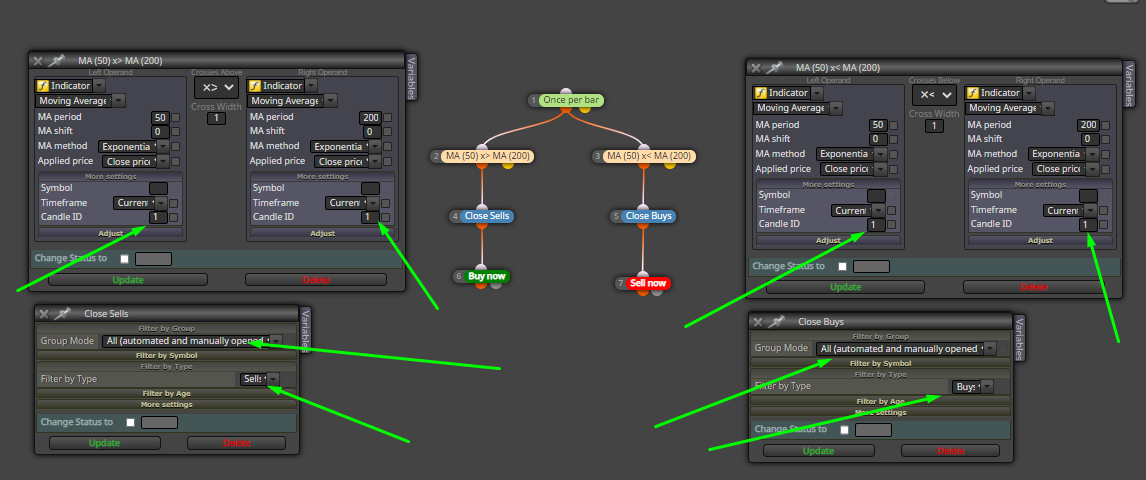Pin the Close Buys panel

click(776, 321)
